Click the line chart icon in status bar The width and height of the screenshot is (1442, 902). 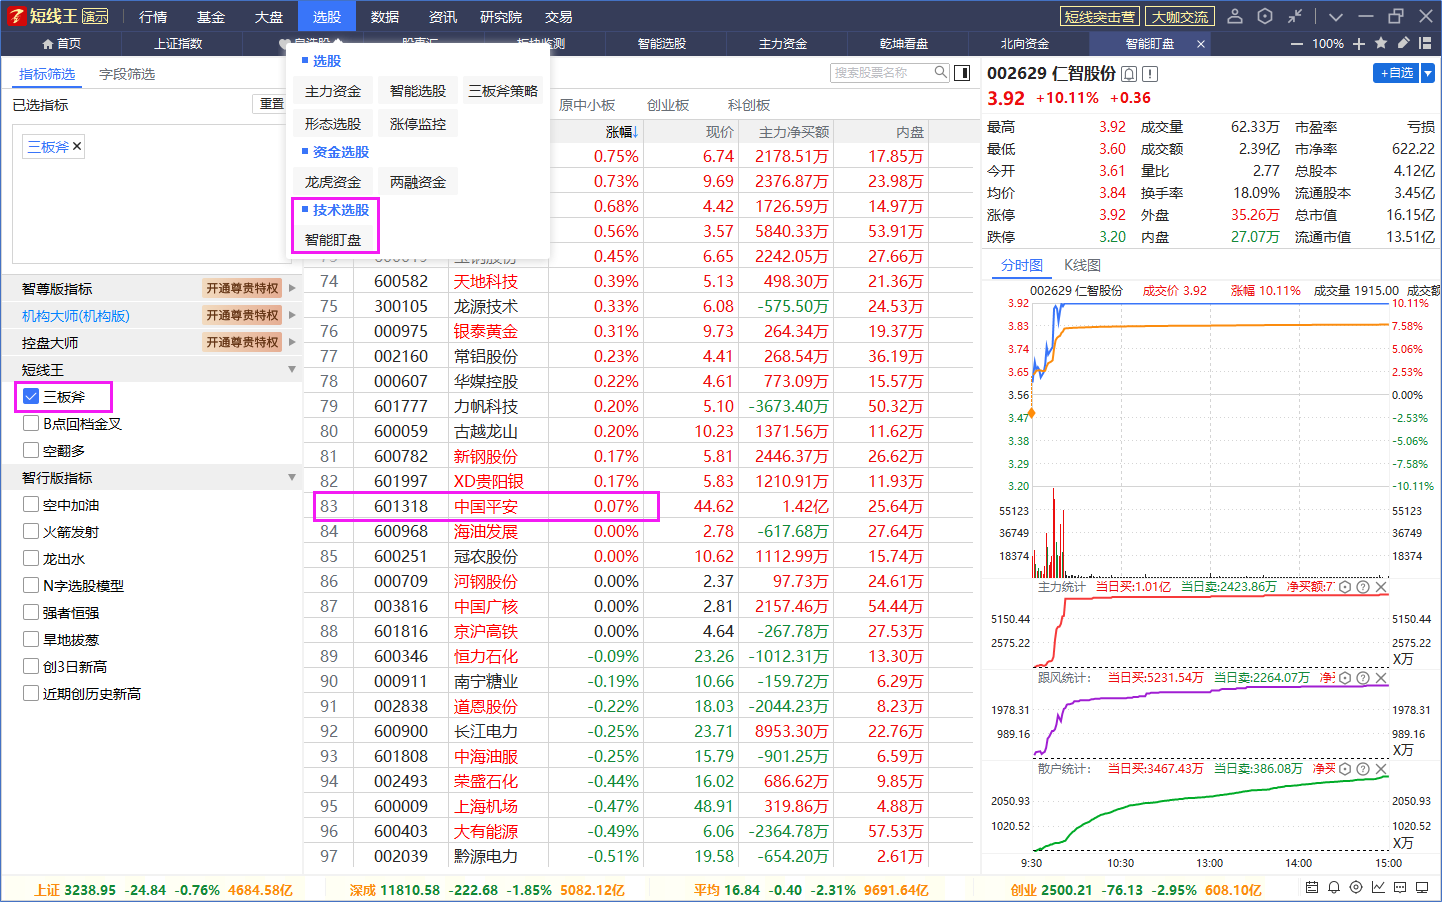[1378, 888]
